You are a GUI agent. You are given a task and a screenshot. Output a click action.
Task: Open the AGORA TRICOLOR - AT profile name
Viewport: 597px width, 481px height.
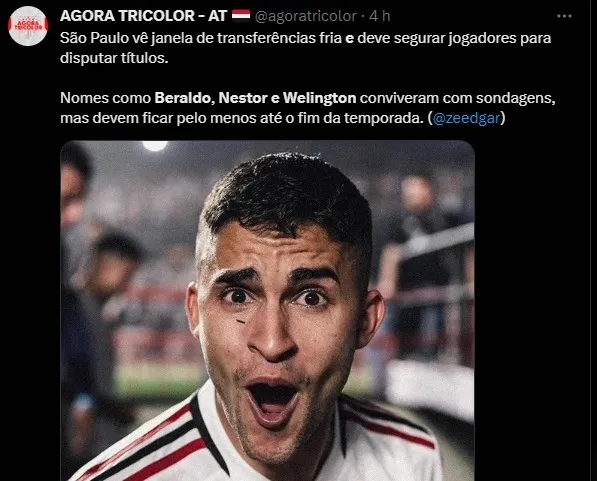pyautogui.click(x=144, y=16)
